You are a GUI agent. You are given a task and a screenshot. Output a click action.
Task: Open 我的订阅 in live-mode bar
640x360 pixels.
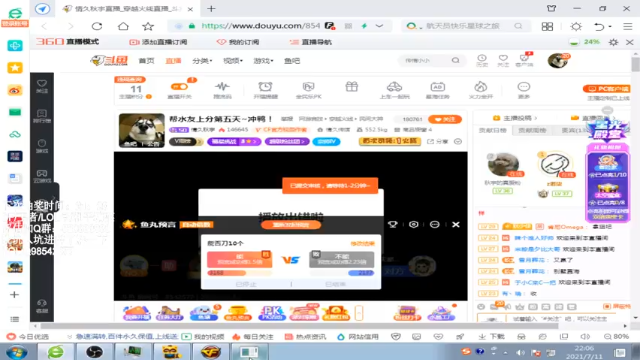238,42
